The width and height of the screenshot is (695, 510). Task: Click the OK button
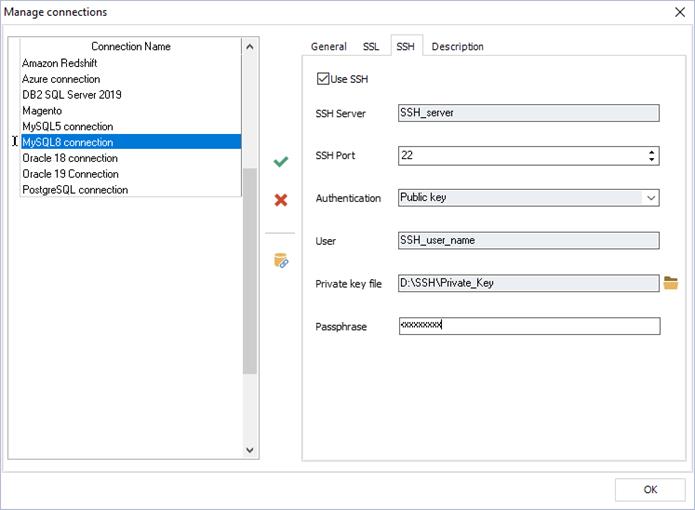(x=650, y=490)
